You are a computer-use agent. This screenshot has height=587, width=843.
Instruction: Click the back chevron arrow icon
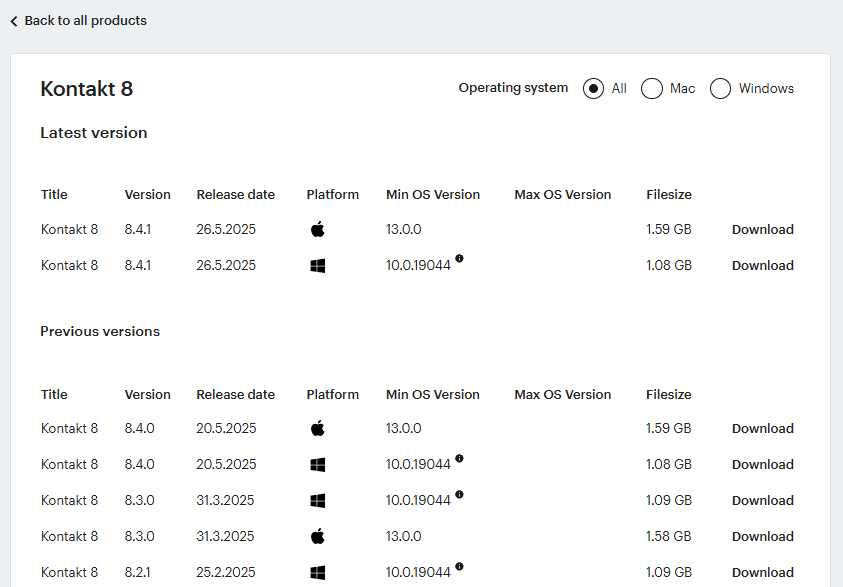pyautogui.click(x=14, y=21)
